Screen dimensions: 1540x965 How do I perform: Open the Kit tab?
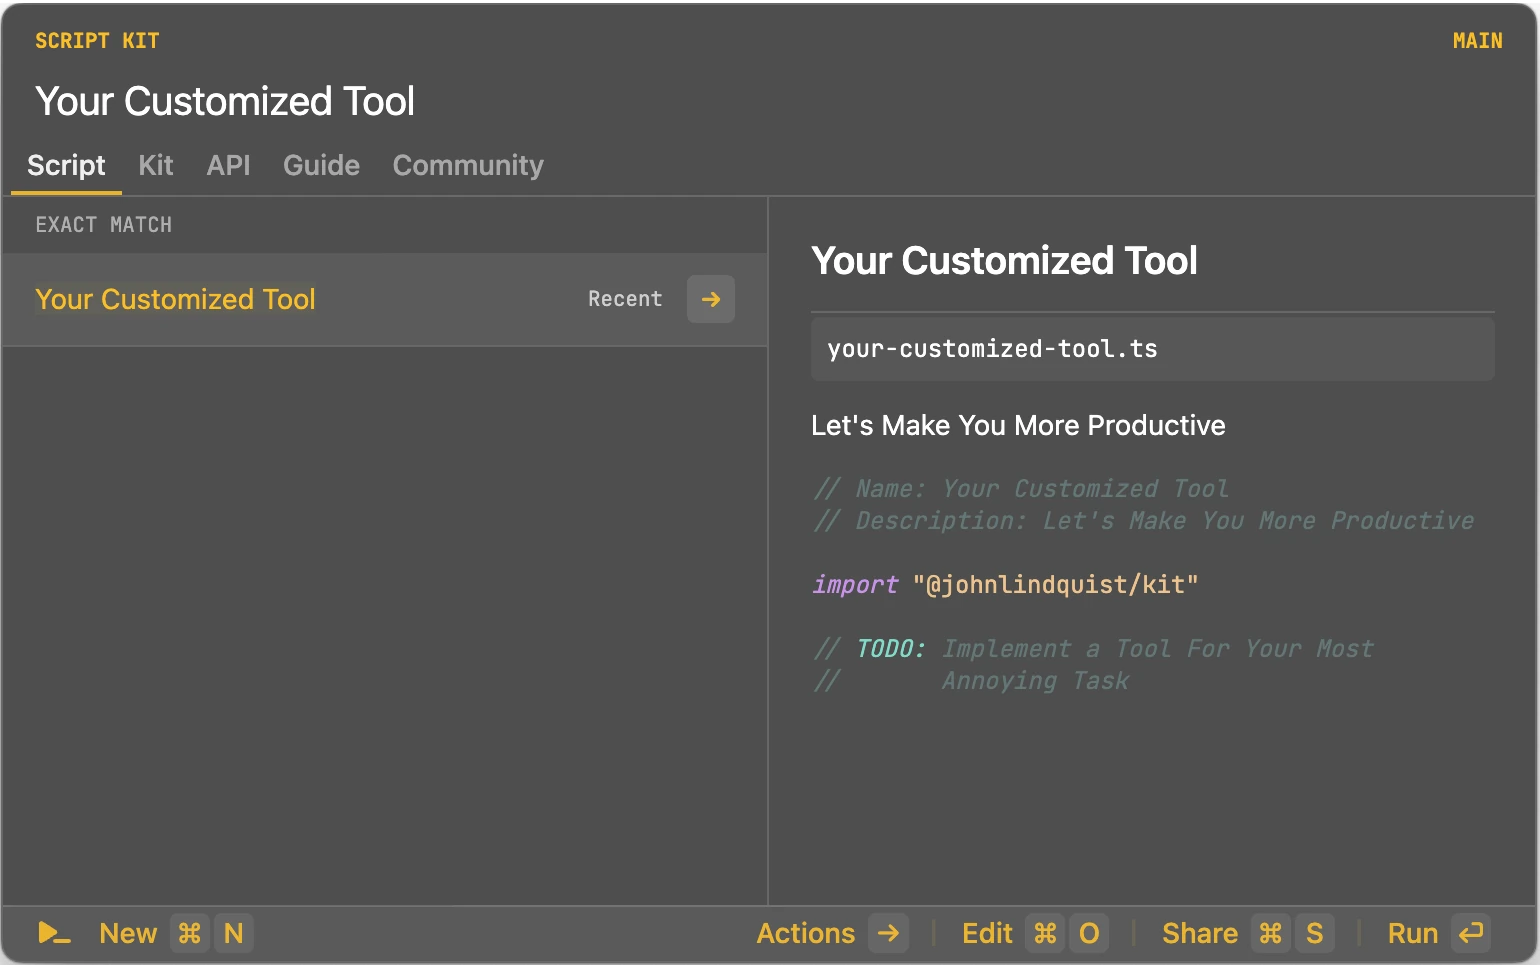[156, 165]
